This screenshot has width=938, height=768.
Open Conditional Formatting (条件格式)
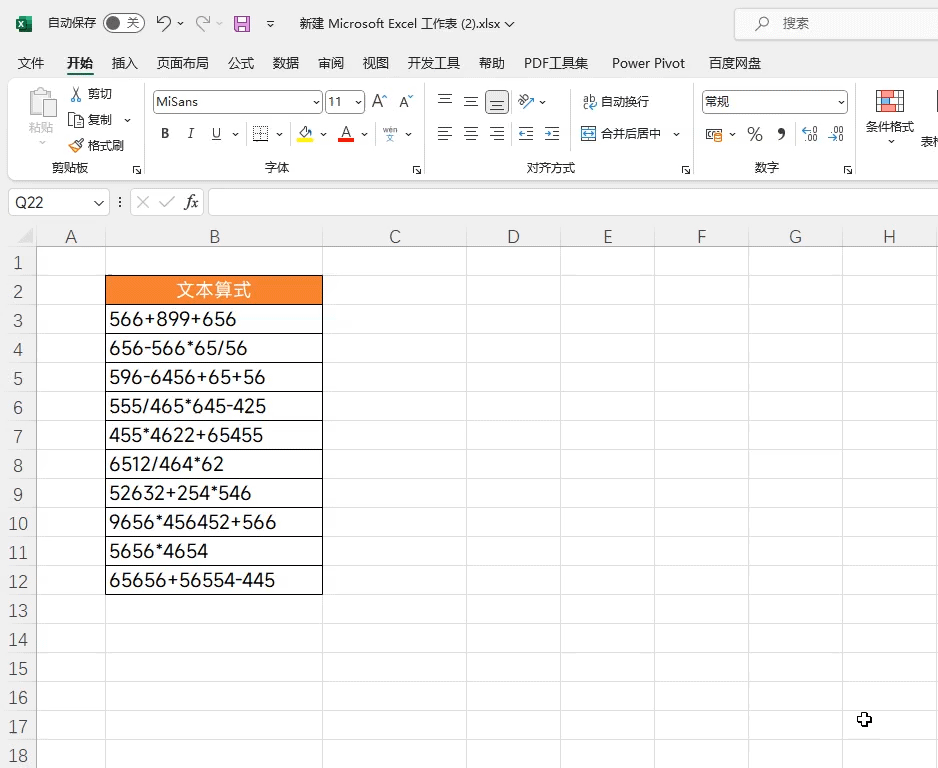(890, 117)
